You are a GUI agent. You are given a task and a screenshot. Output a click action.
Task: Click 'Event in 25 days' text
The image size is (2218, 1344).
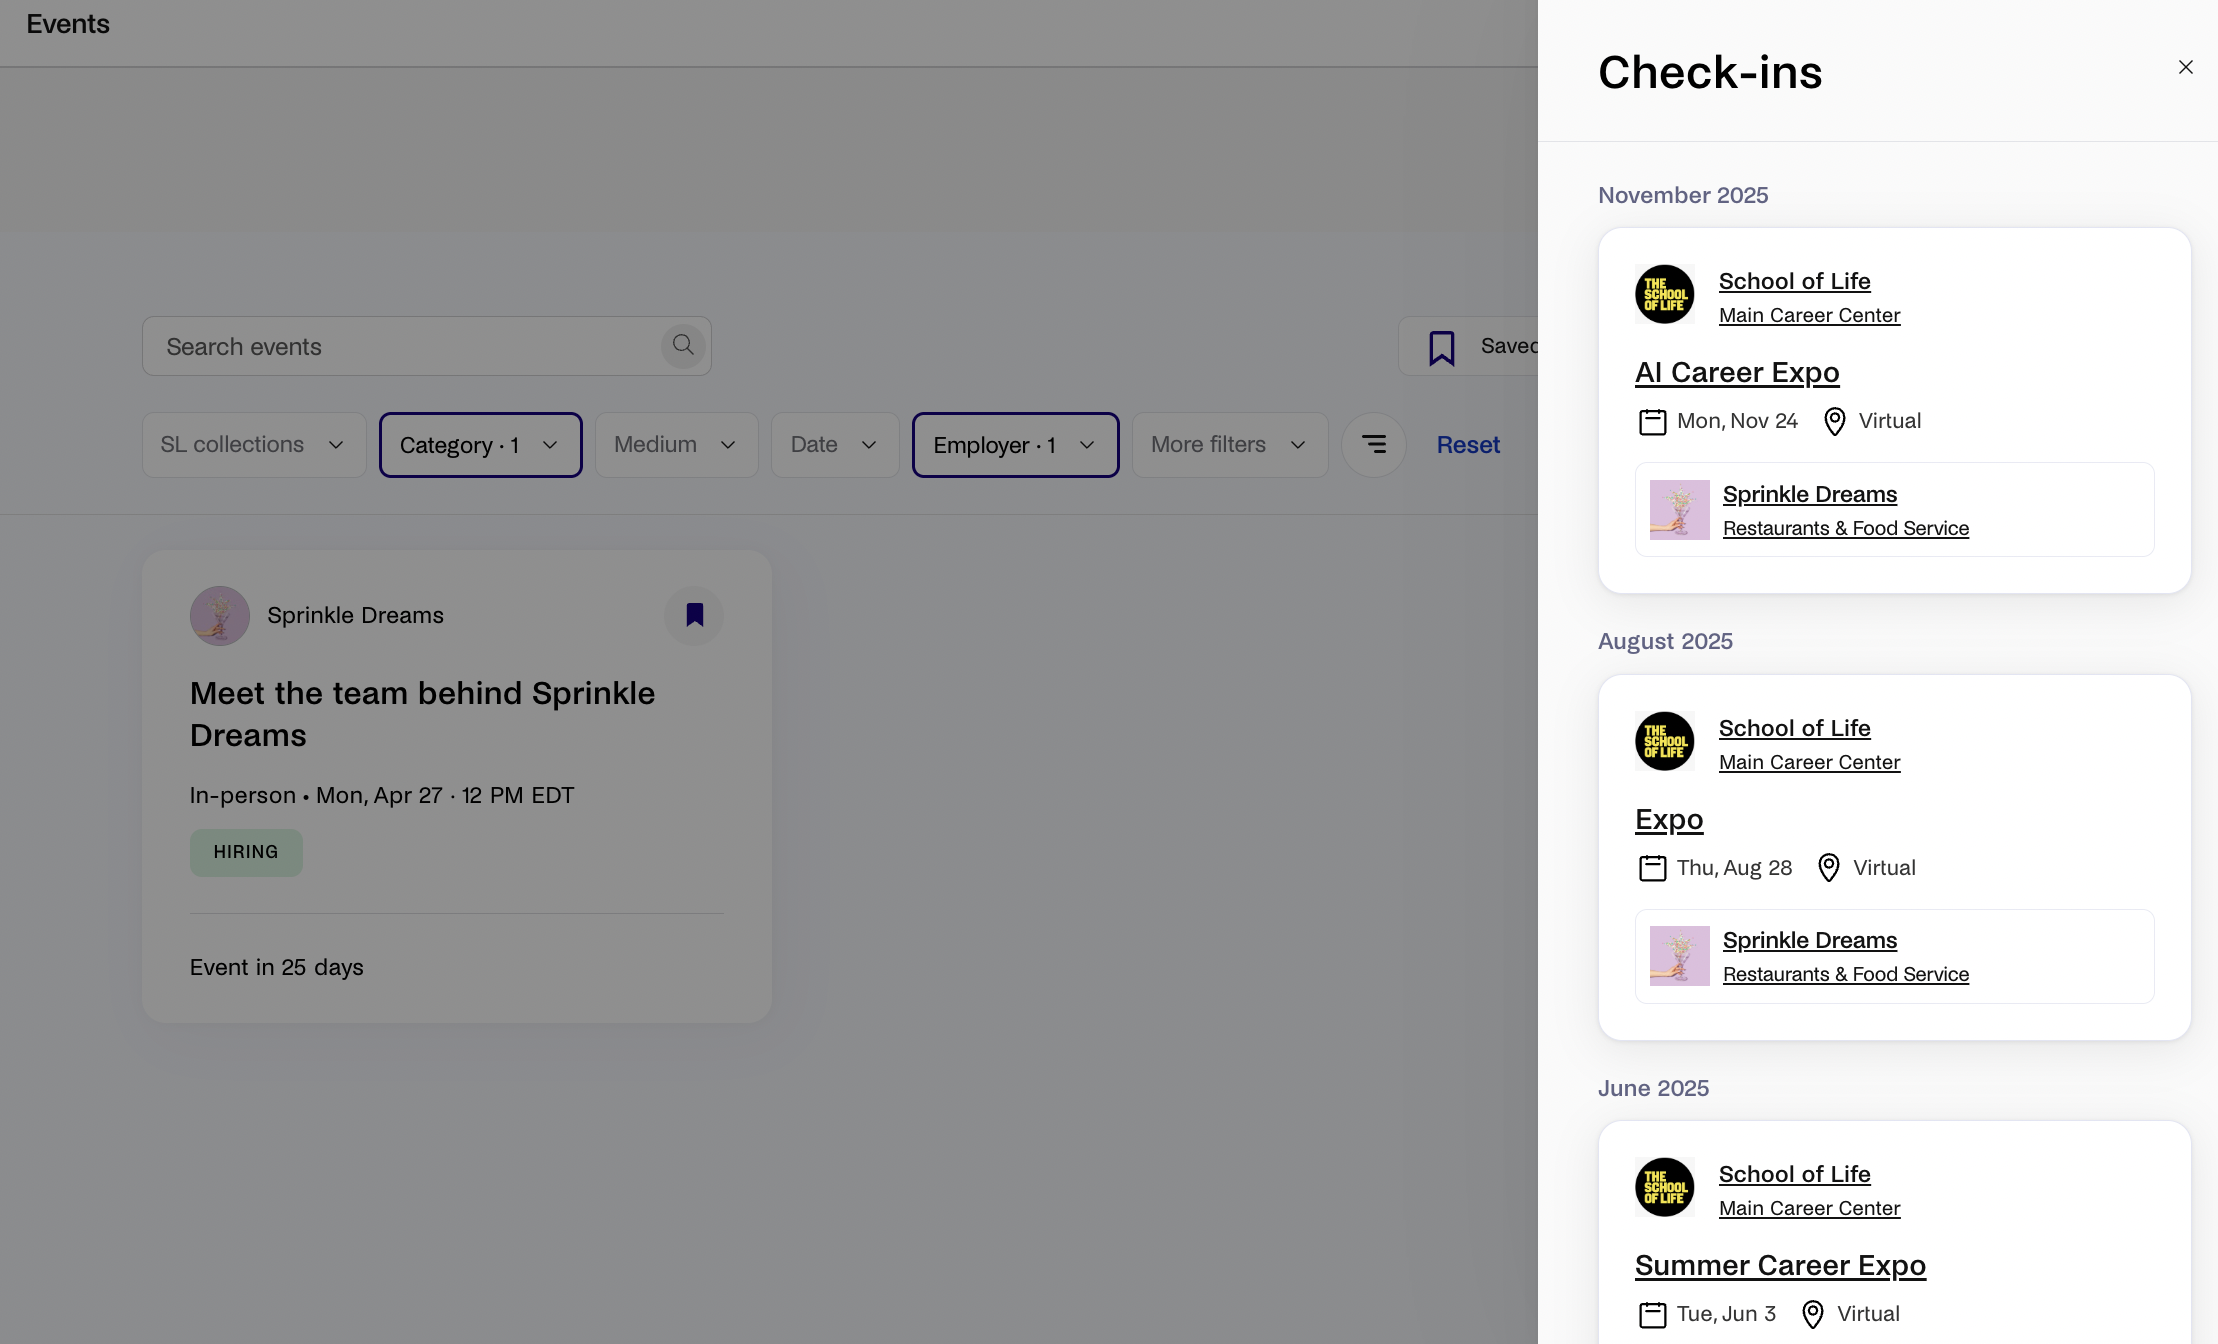(x=277, y=967)
